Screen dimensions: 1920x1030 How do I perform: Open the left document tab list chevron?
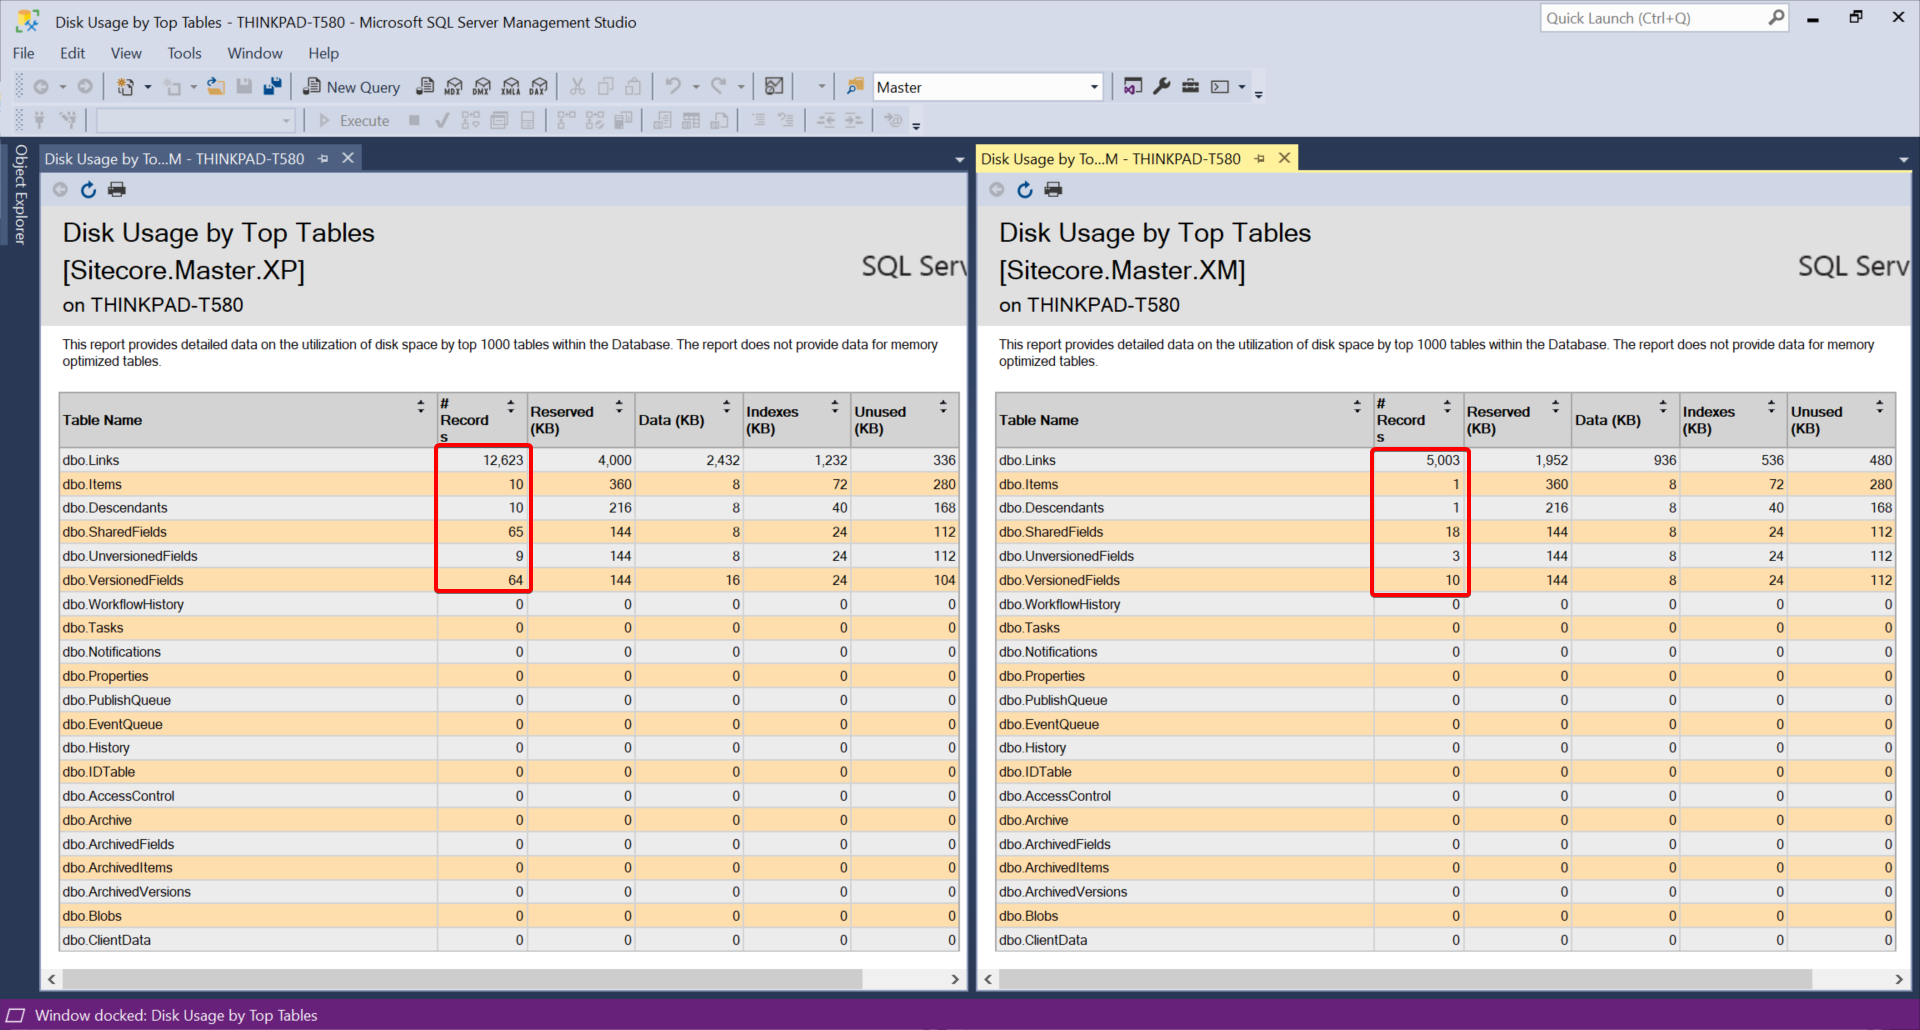pyautogui.click(x=958, y=160)
